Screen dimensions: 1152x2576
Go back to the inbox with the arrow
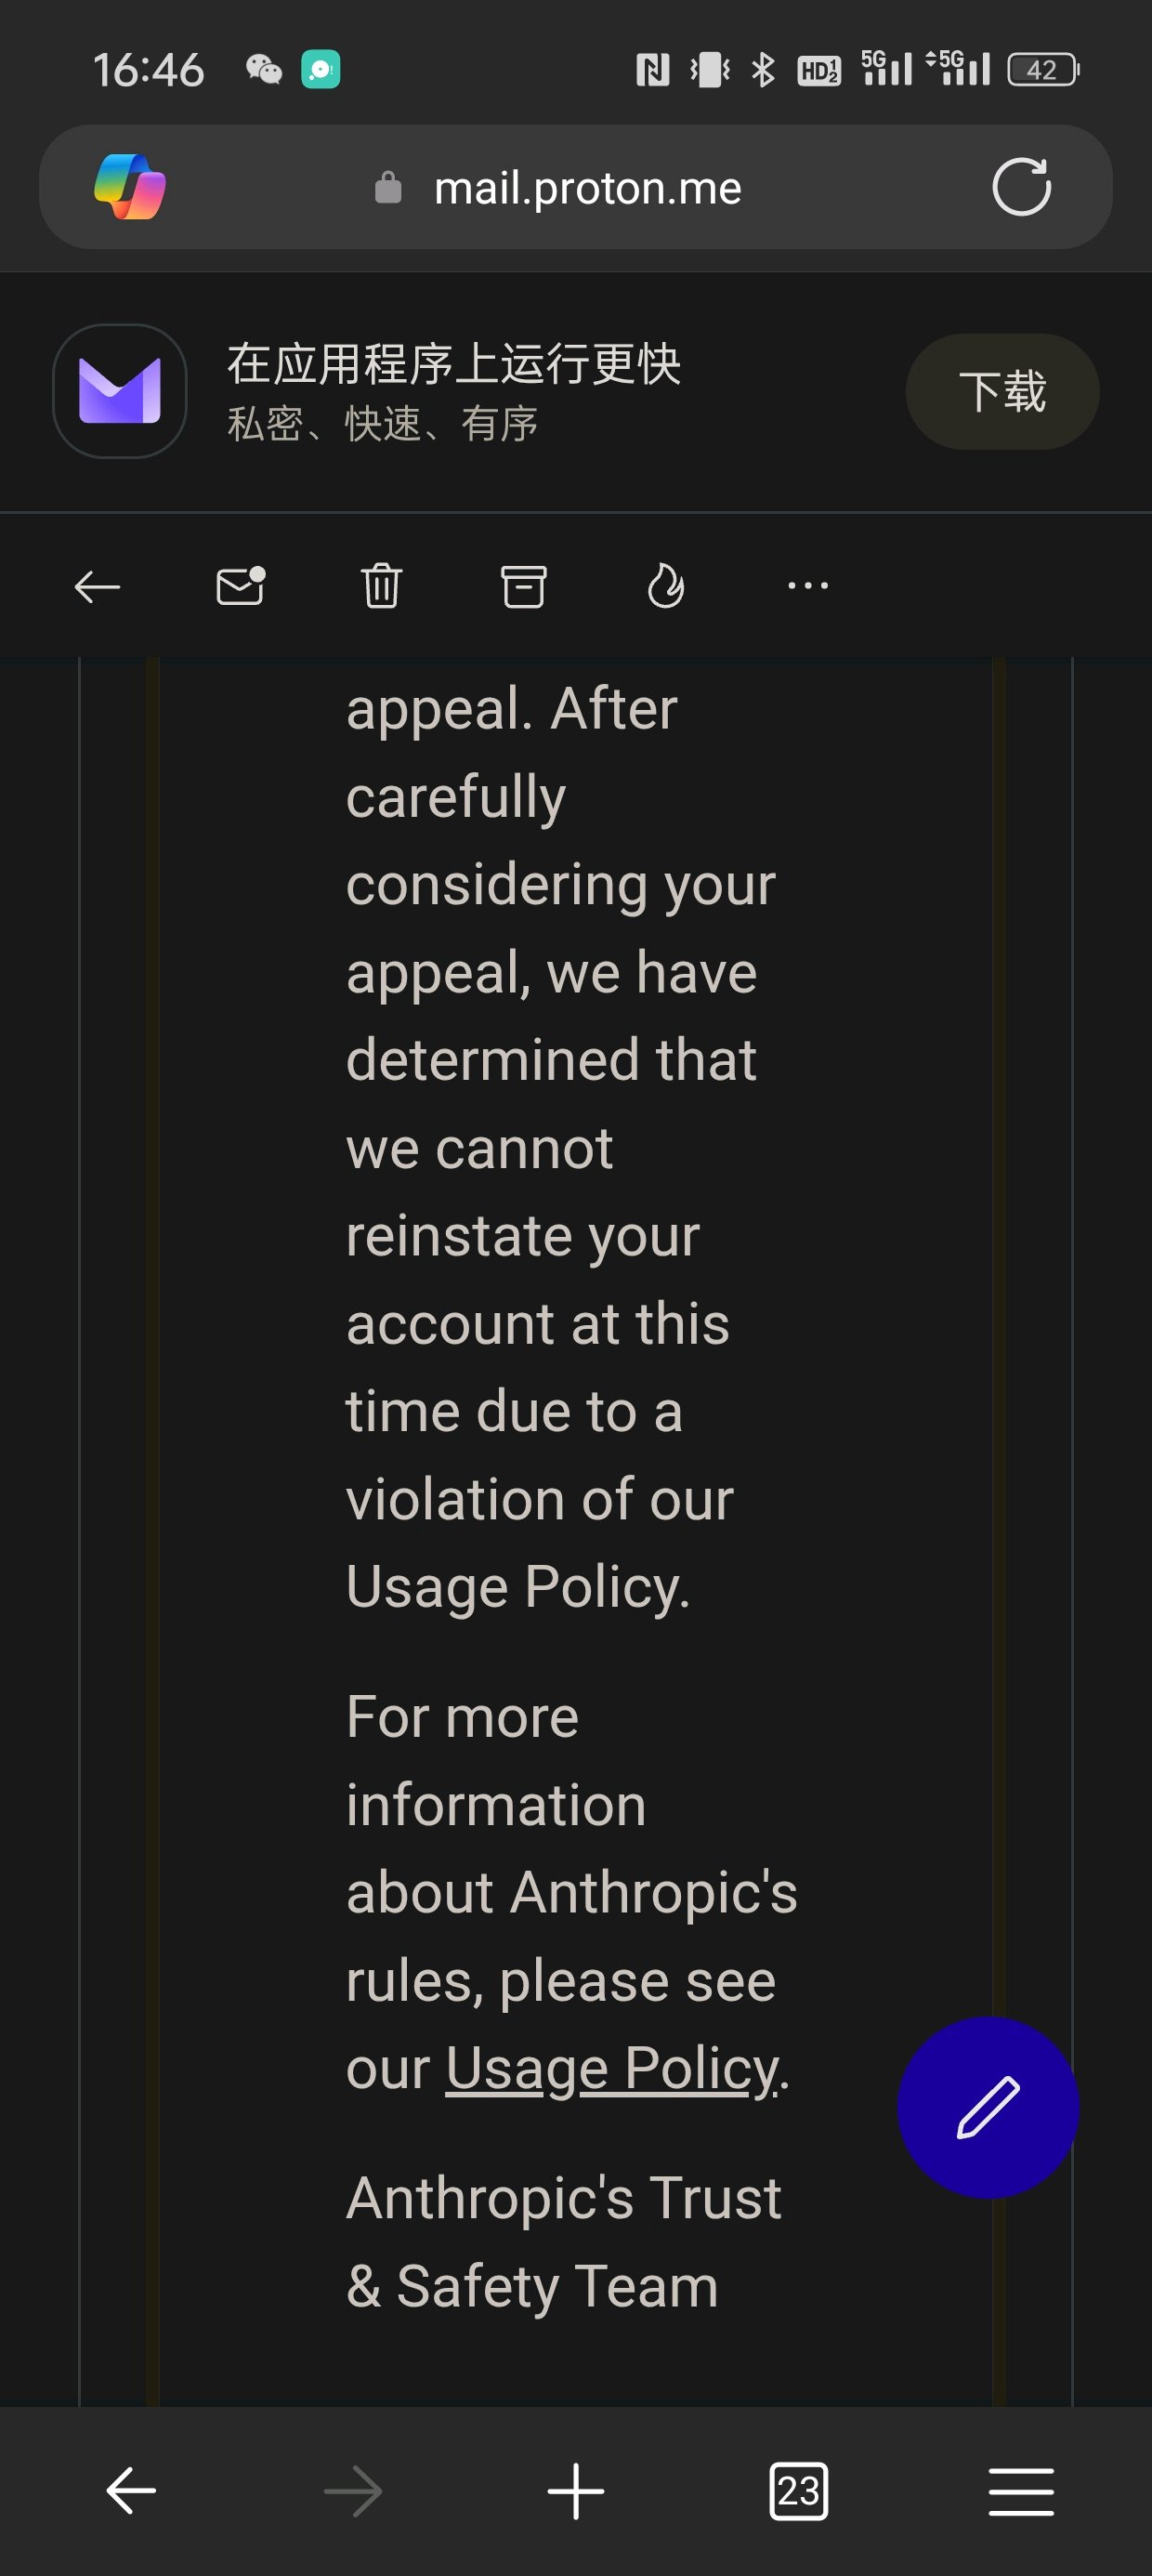[x=97, y=587]
